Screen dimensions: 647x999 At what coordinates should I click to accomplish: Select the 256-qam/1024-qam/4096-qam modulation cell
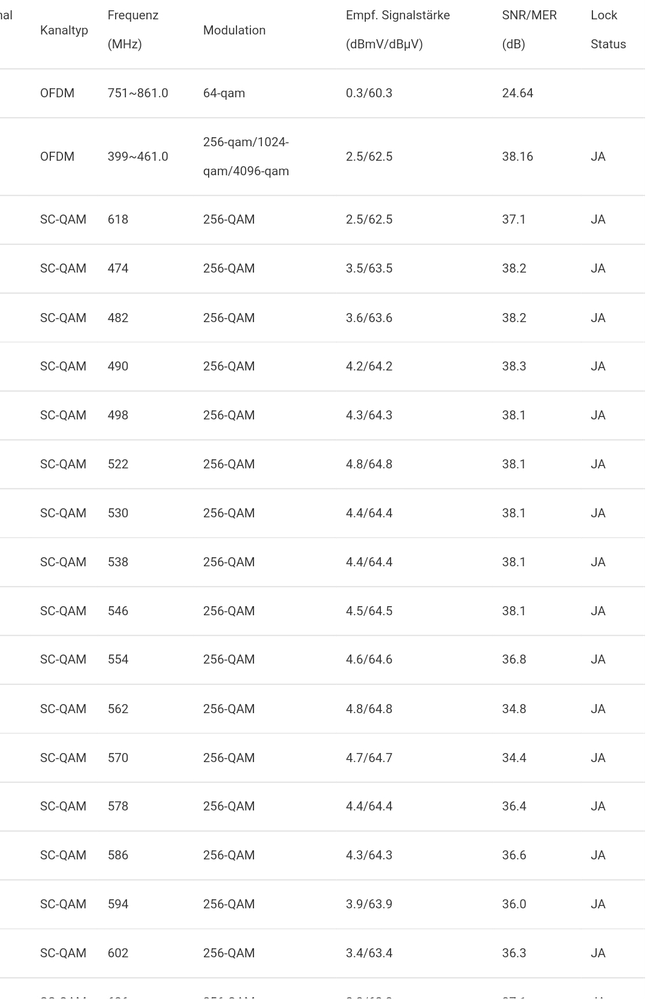coord(246,156)
